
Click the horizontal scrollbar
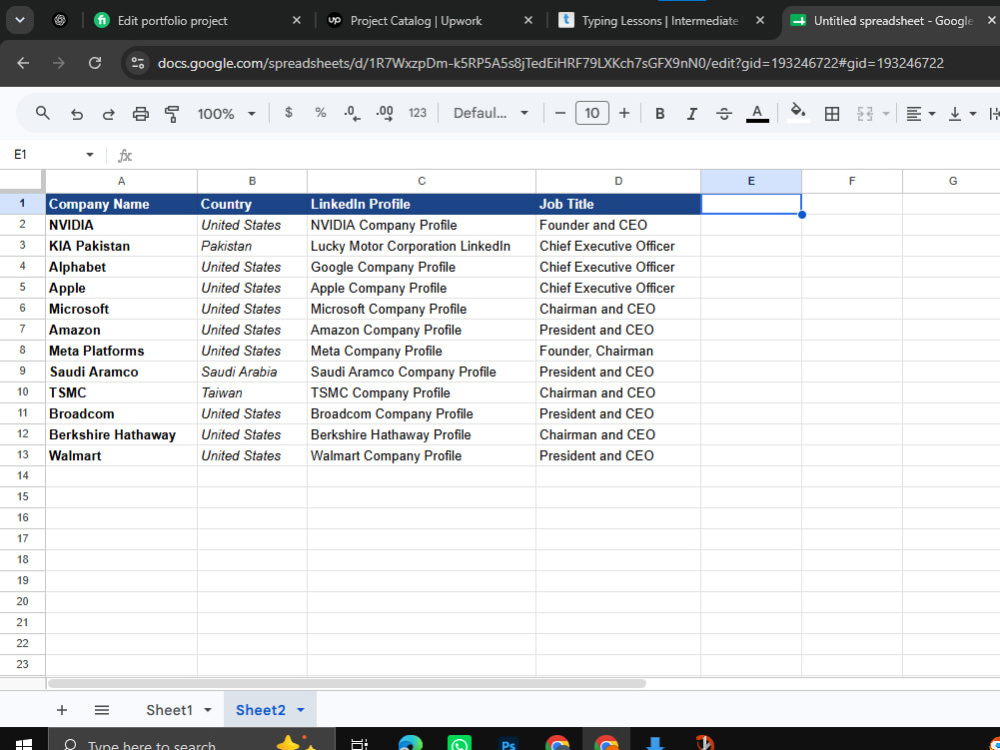tap(347, 683)
